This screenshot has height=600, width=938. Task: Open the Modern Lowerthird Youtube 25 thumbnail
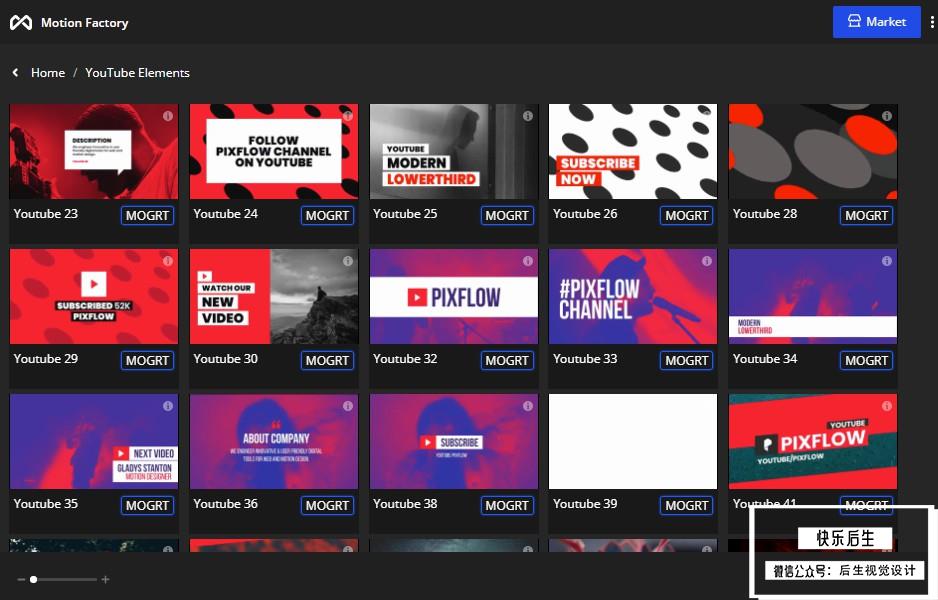click(x=454, y=151)
